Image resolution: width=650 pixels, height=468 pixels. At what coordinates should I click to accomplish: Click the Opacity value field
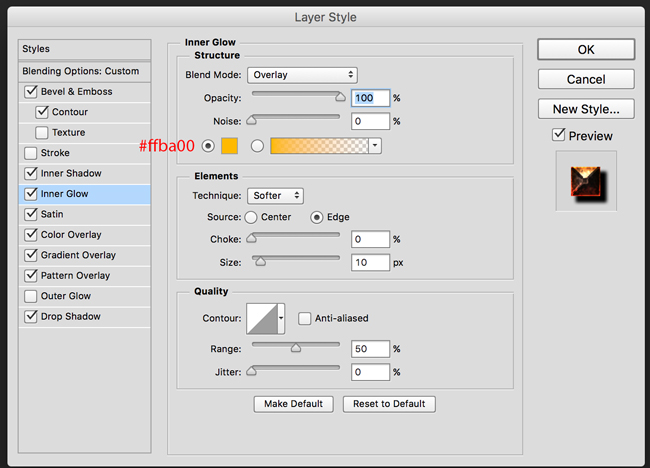(370, 98)
